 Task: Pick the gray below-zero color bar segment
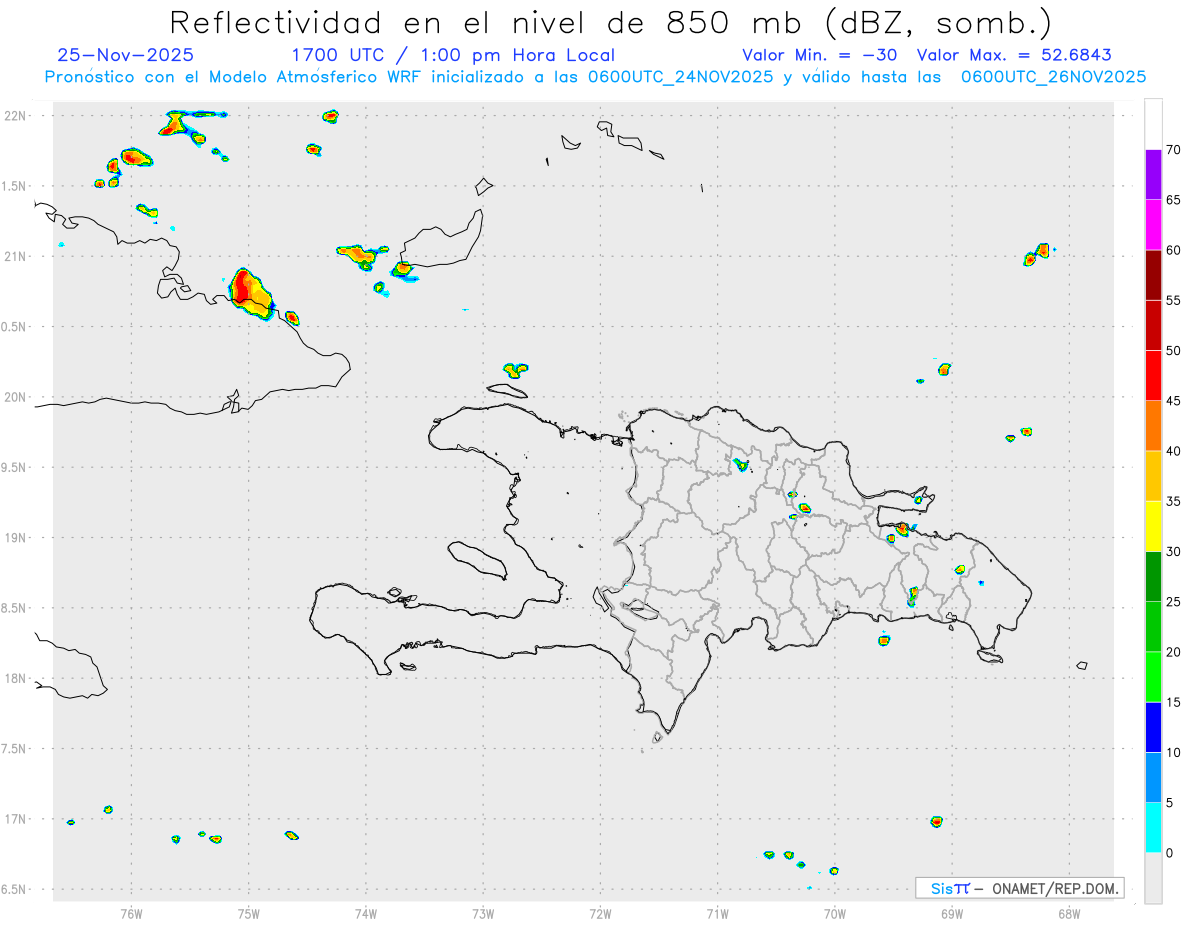[1153, 878]
